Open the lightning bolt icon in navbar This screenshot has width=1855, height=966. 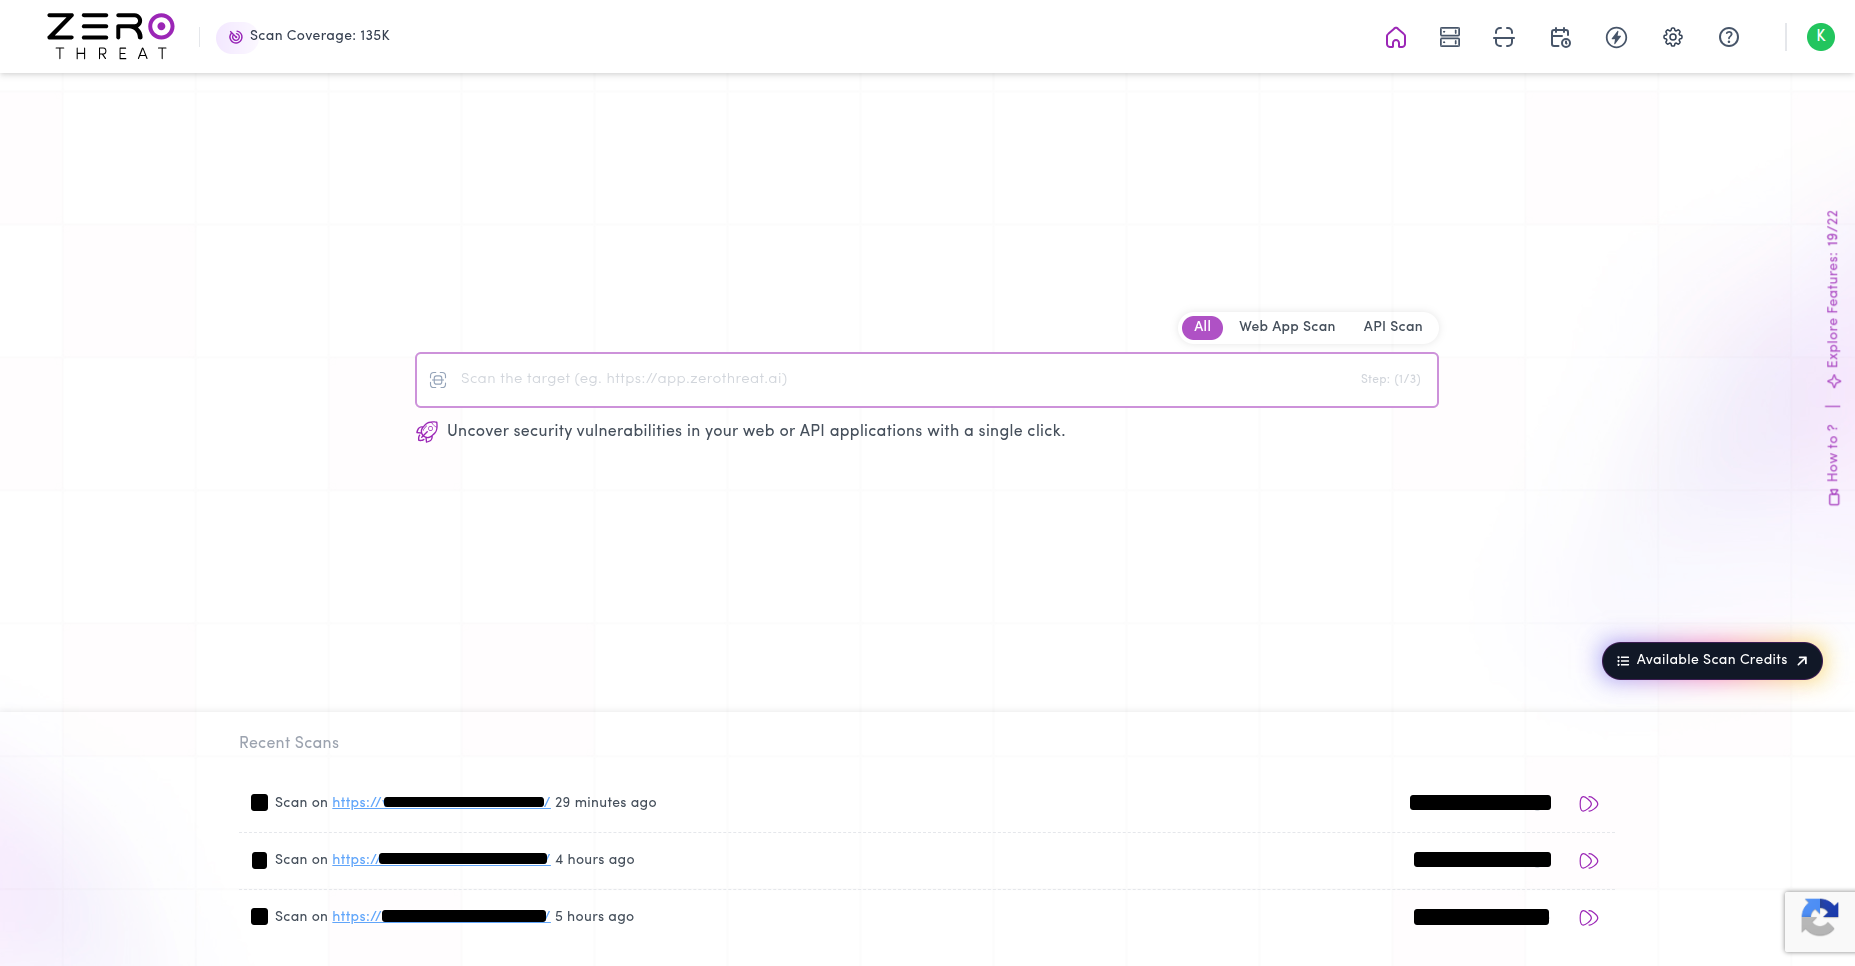(1616, 37)
